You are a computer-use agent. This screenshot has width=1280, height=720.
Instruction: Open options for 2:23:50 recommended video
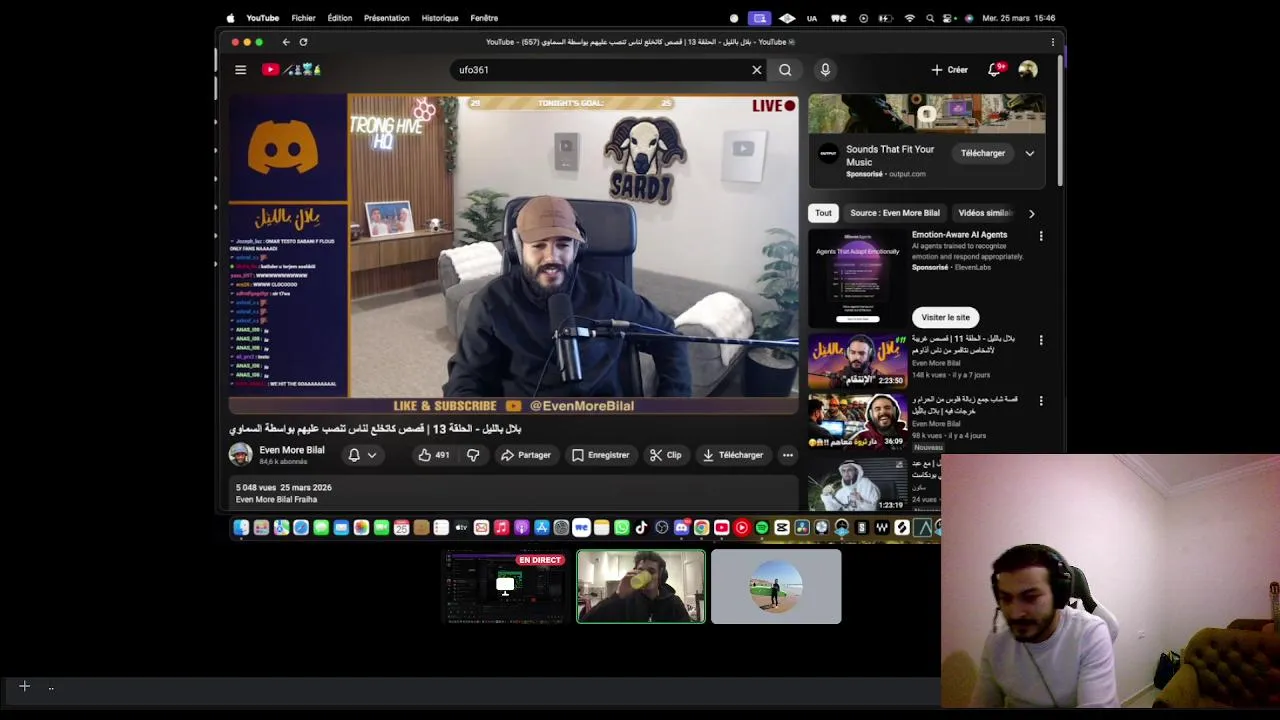click(x=1041, y=340)
